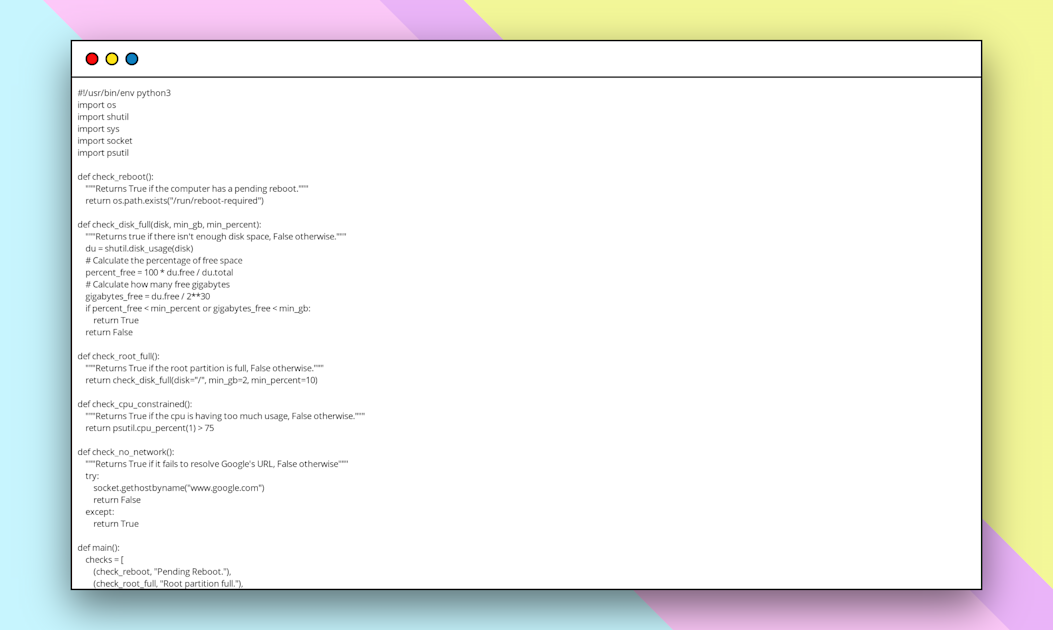The width and height of the screenshot is (1053, 630).
Task: Select the import socket line
Action: point(104,140)
